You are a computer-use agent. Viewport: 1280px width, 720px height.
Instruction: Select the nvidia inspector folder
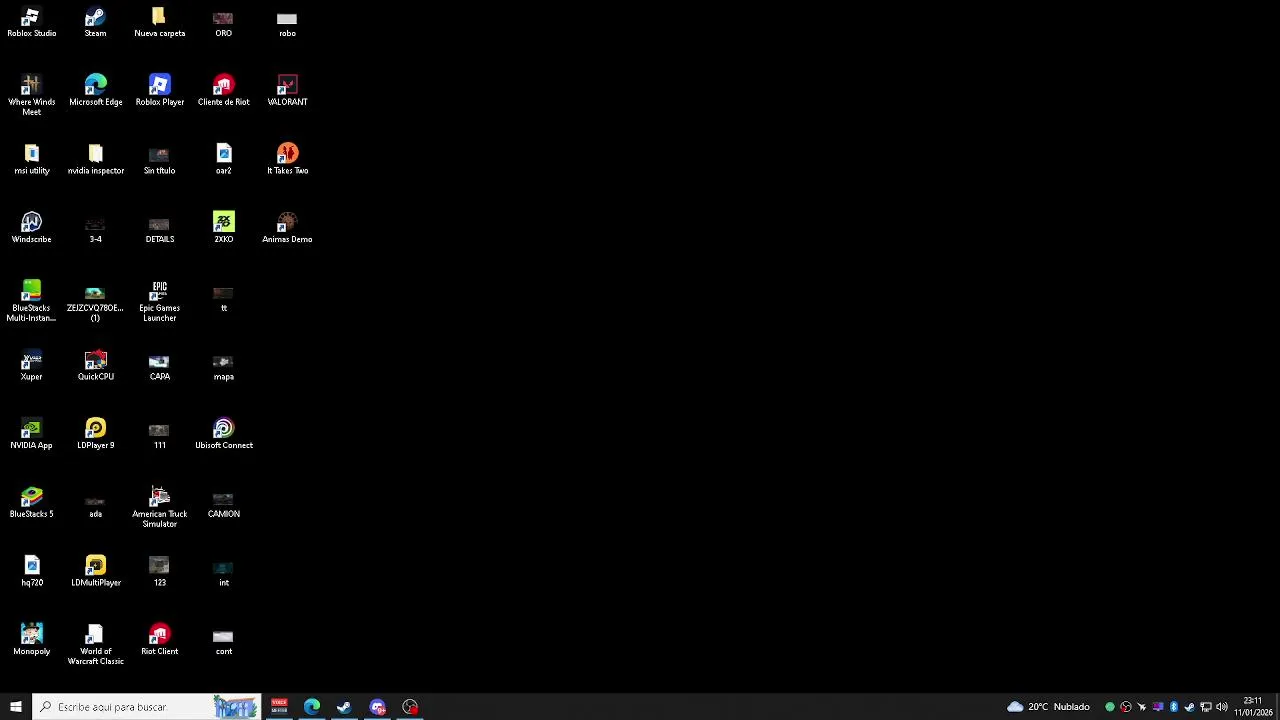95,160
